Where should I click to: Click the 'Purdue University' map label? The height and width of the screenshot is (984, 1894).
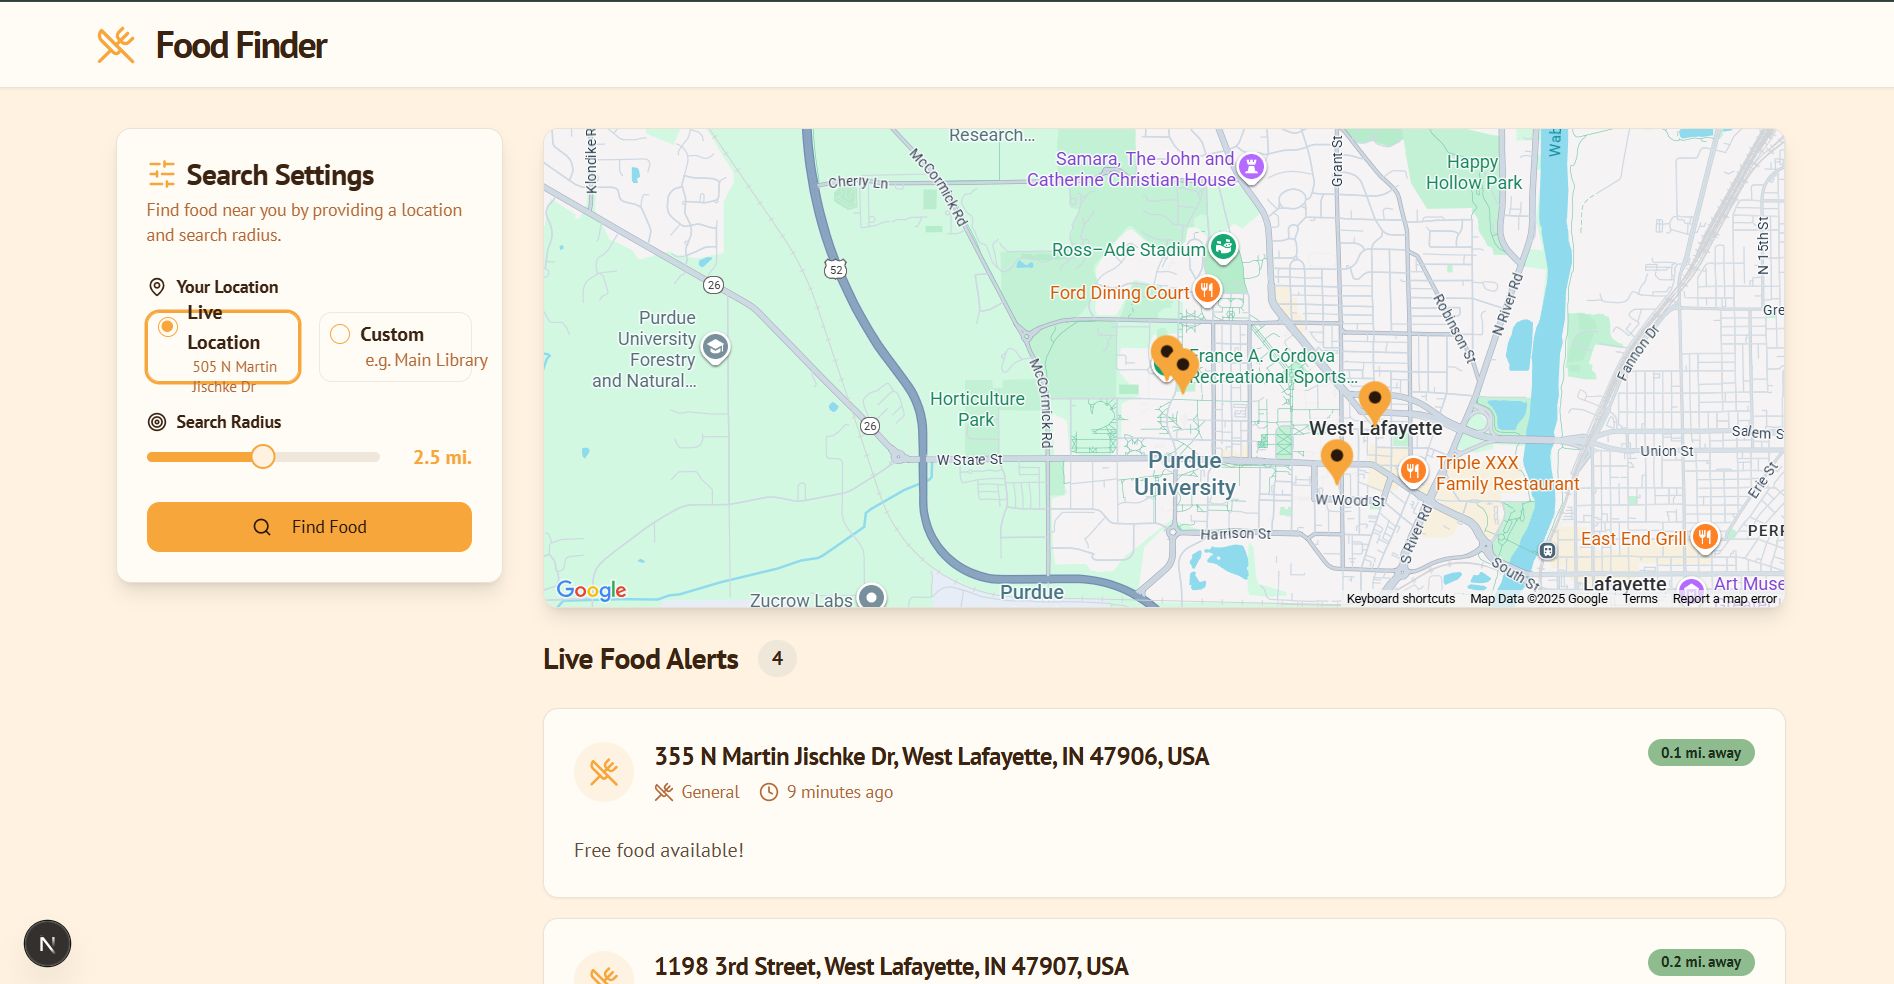1185,473
